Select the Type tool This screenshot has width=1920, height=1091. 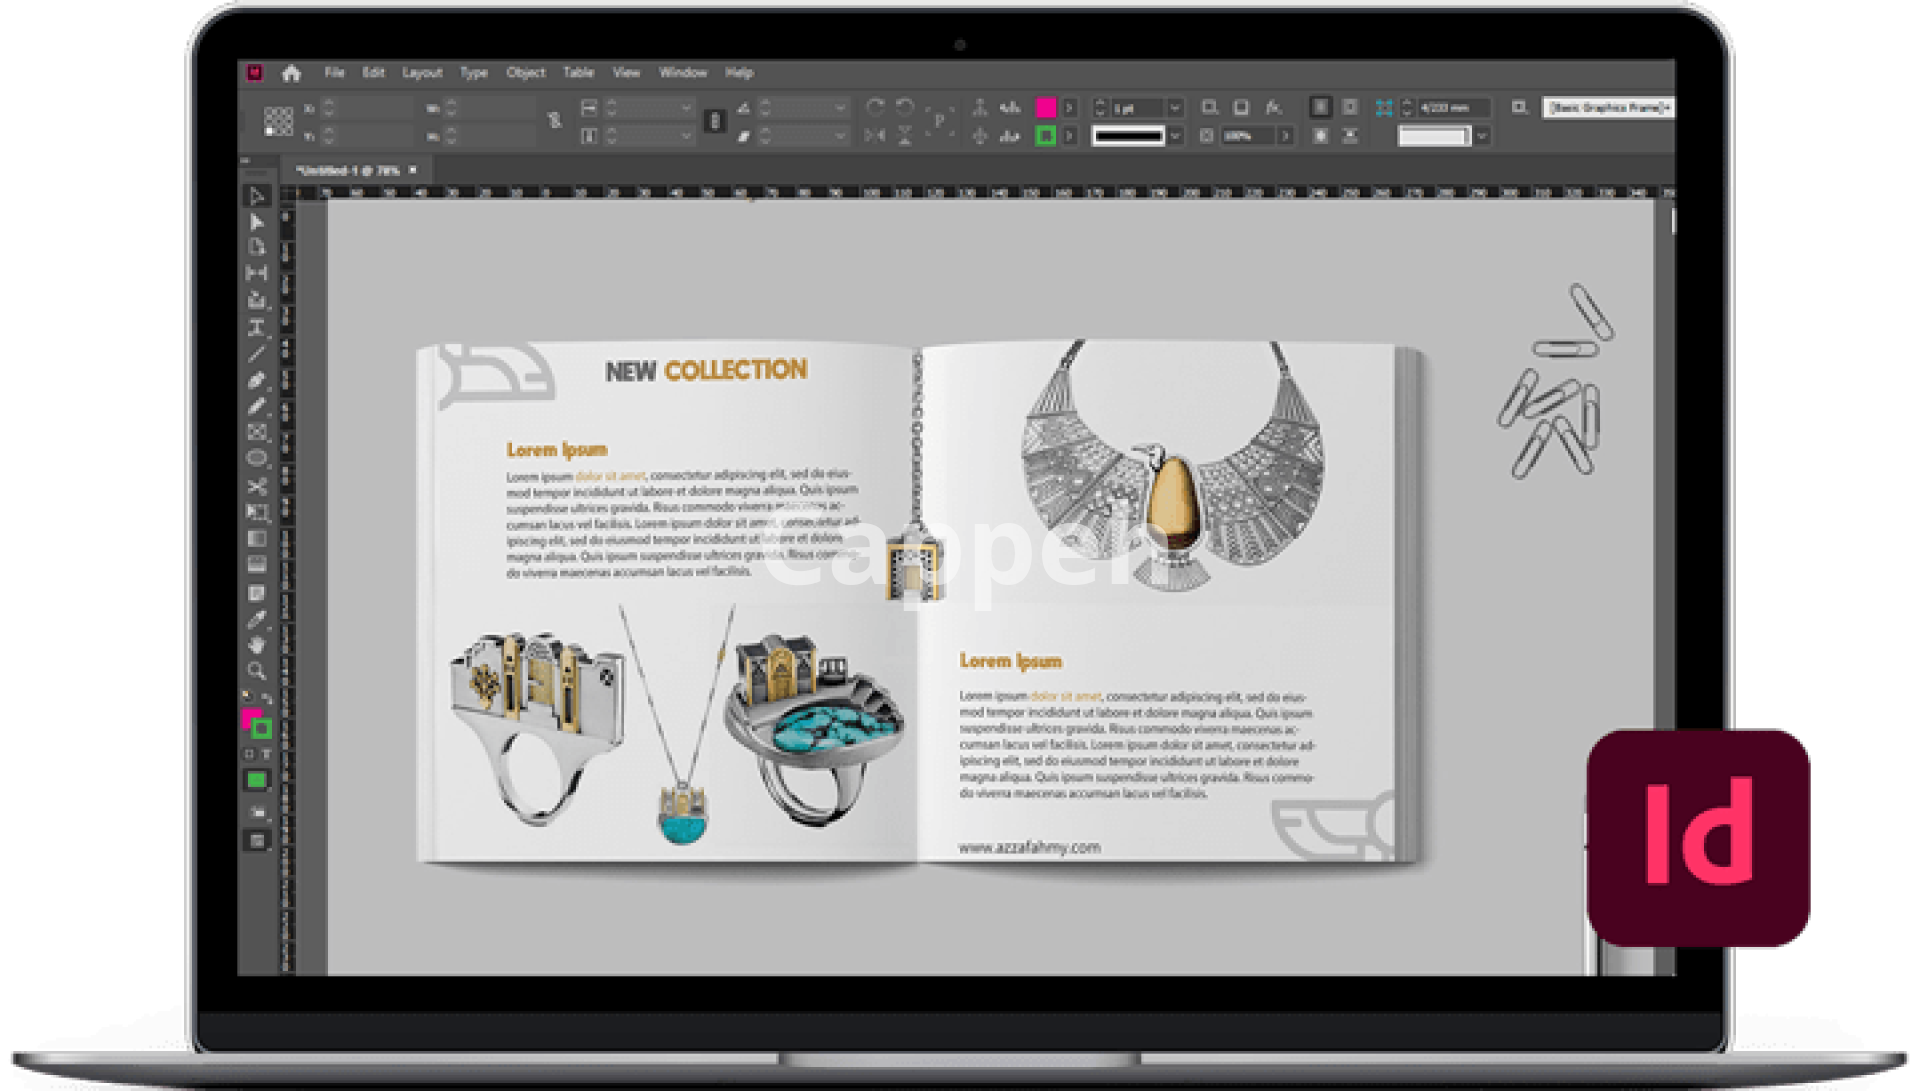point(257,327)
